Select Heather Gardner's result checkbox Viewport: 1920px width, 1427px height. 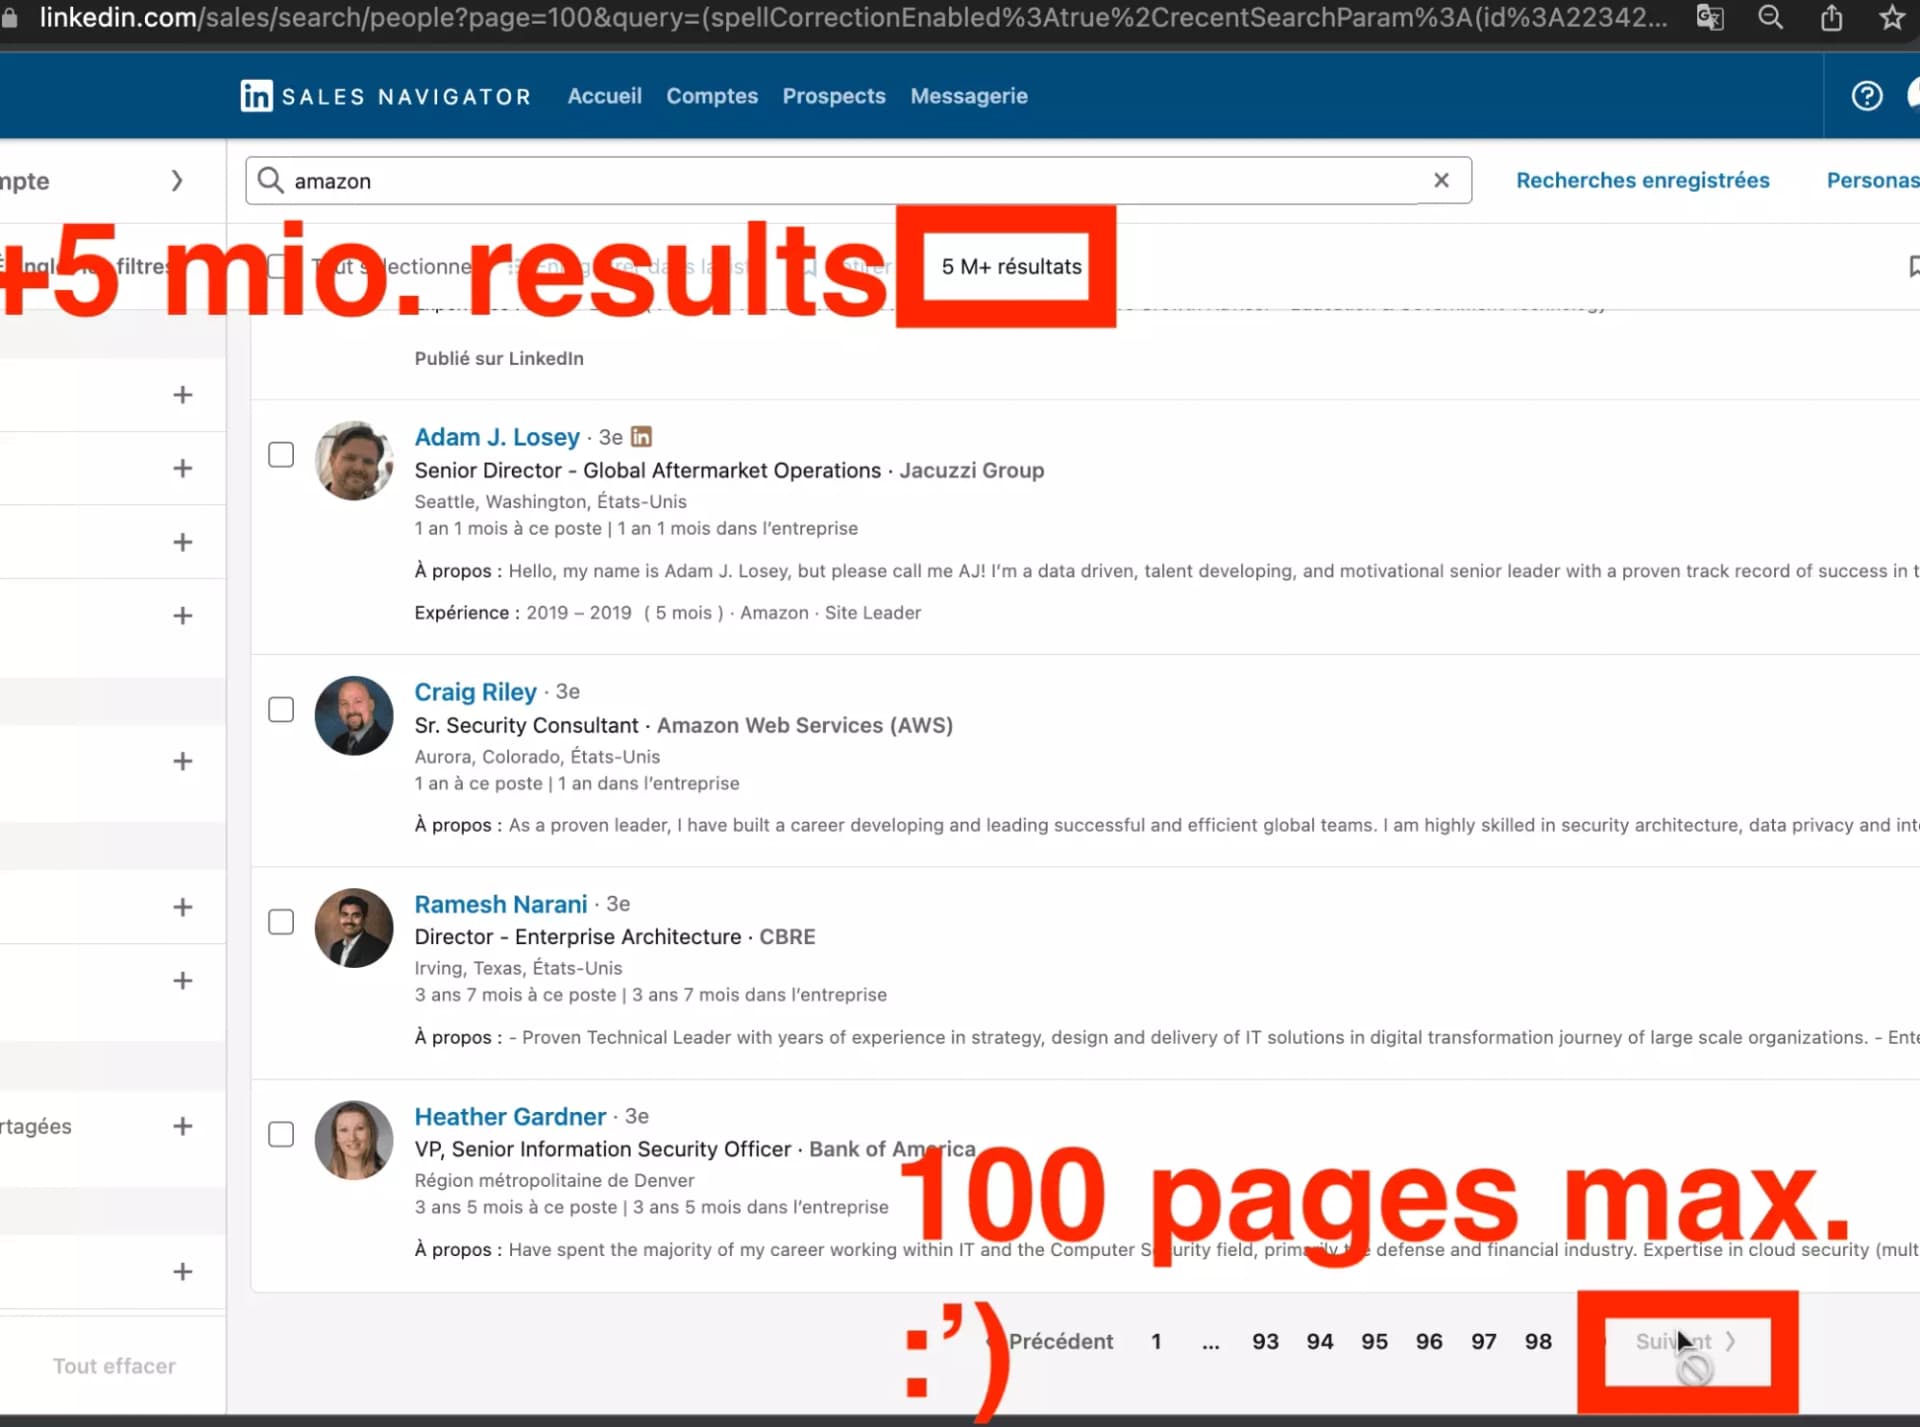tap(281, 1134)
